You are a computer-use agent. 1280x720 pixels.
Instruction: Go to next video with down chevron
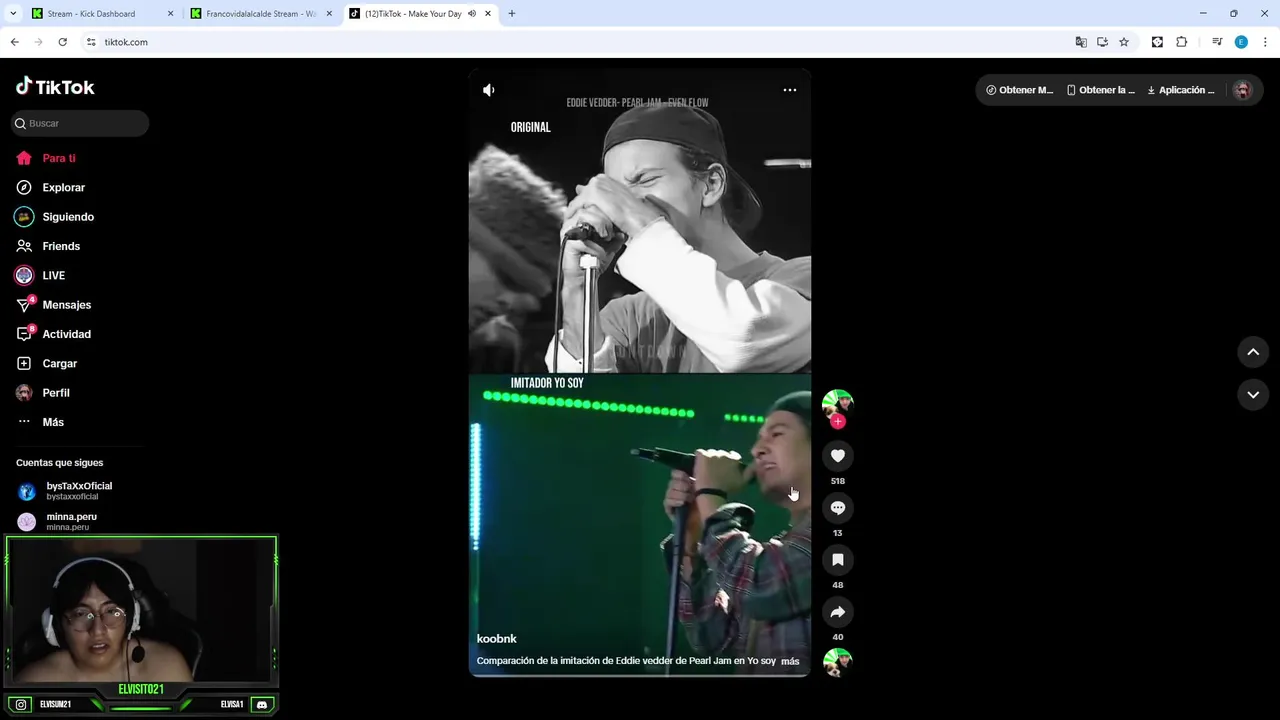1253,395
